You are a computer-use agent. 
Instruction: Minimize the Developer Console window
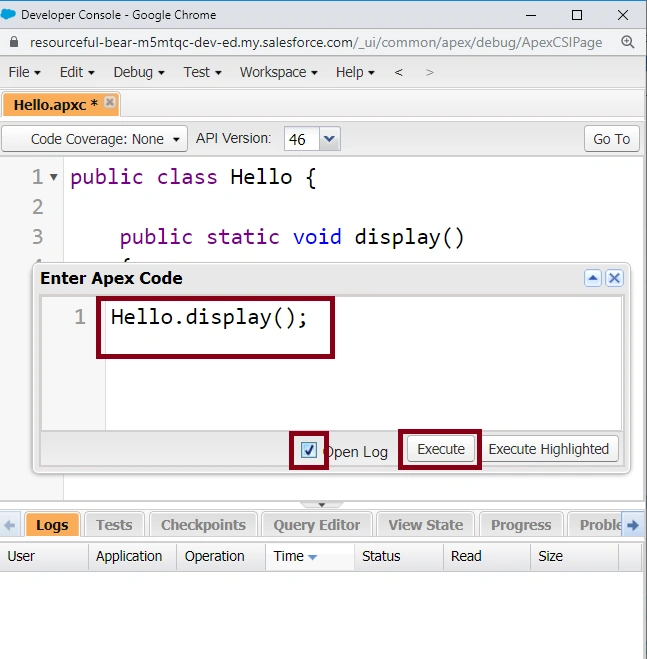tap(531, 15)
